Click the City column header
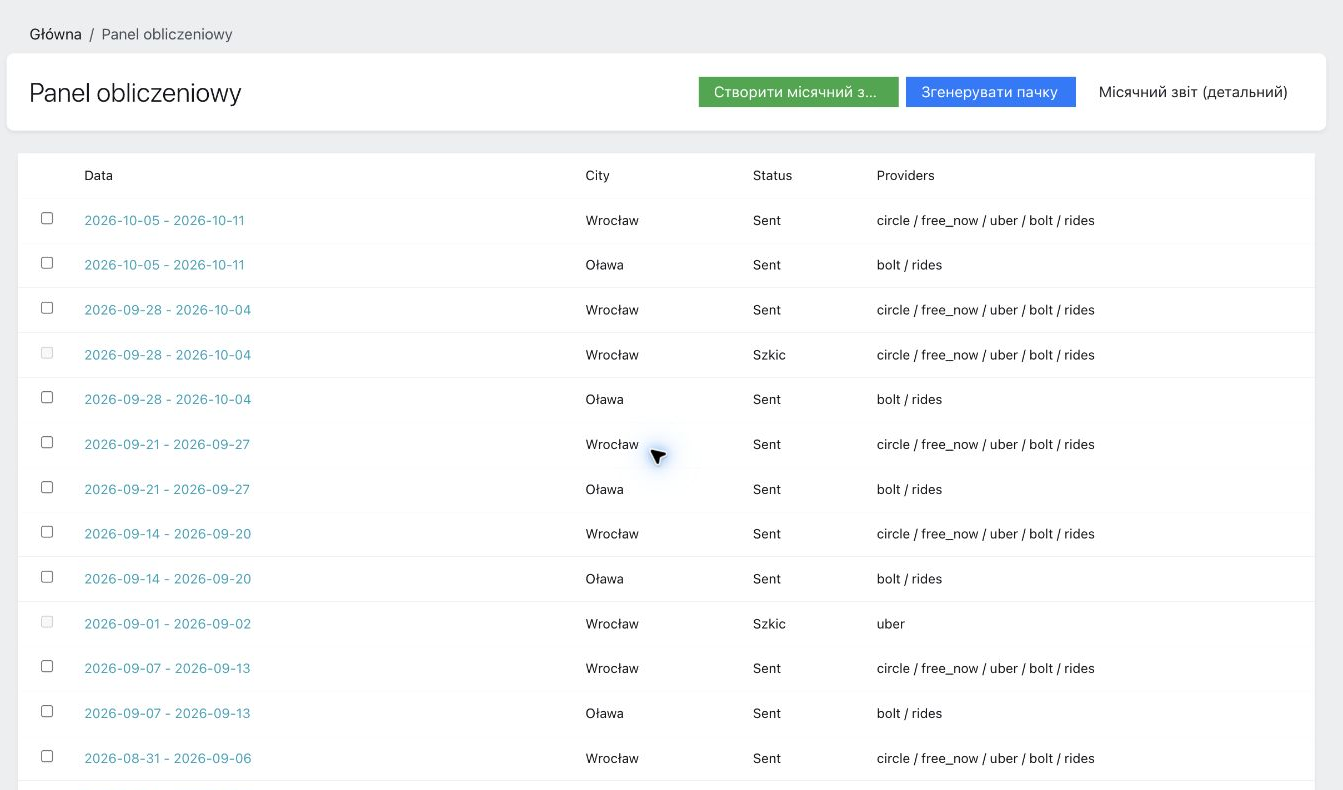 point(597,175)
